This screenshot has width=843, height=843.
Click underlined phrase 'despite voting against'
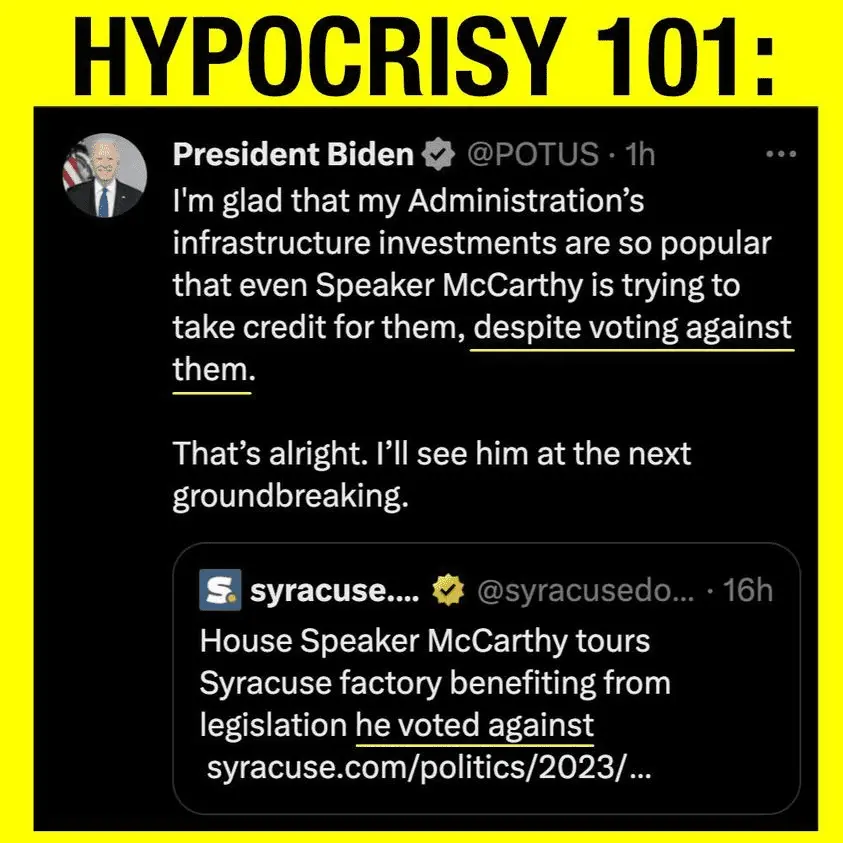pyautogui.click(x=632, y=328)
